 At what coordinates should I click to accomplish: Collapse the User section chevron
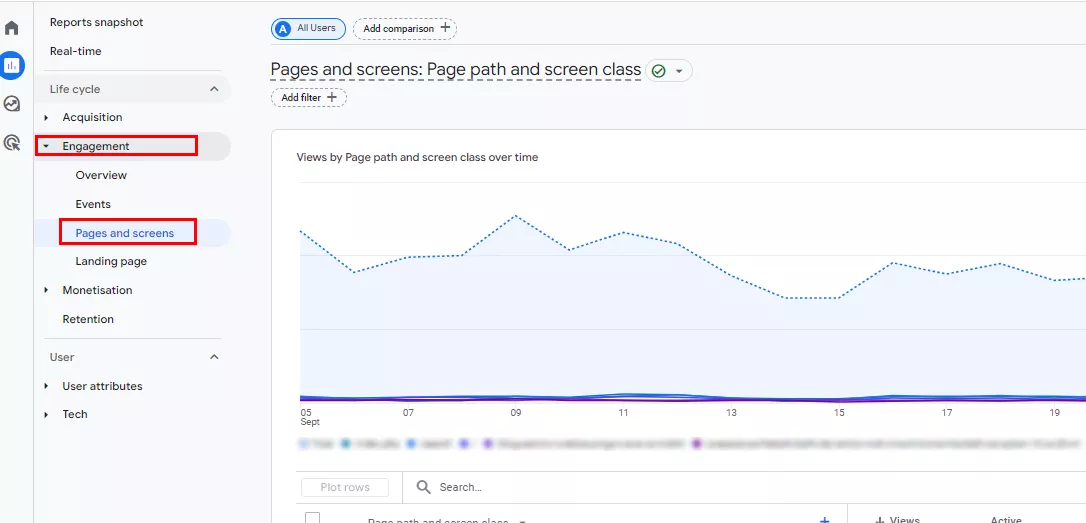[x=214, y=357]
